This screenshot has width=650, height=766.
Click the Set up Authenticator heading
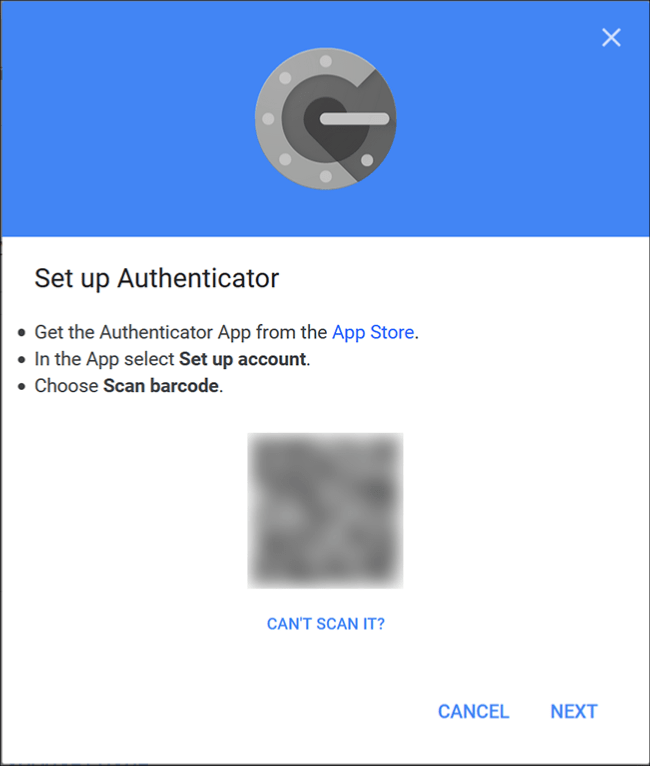pyautogui.click(x=157, y=278)
